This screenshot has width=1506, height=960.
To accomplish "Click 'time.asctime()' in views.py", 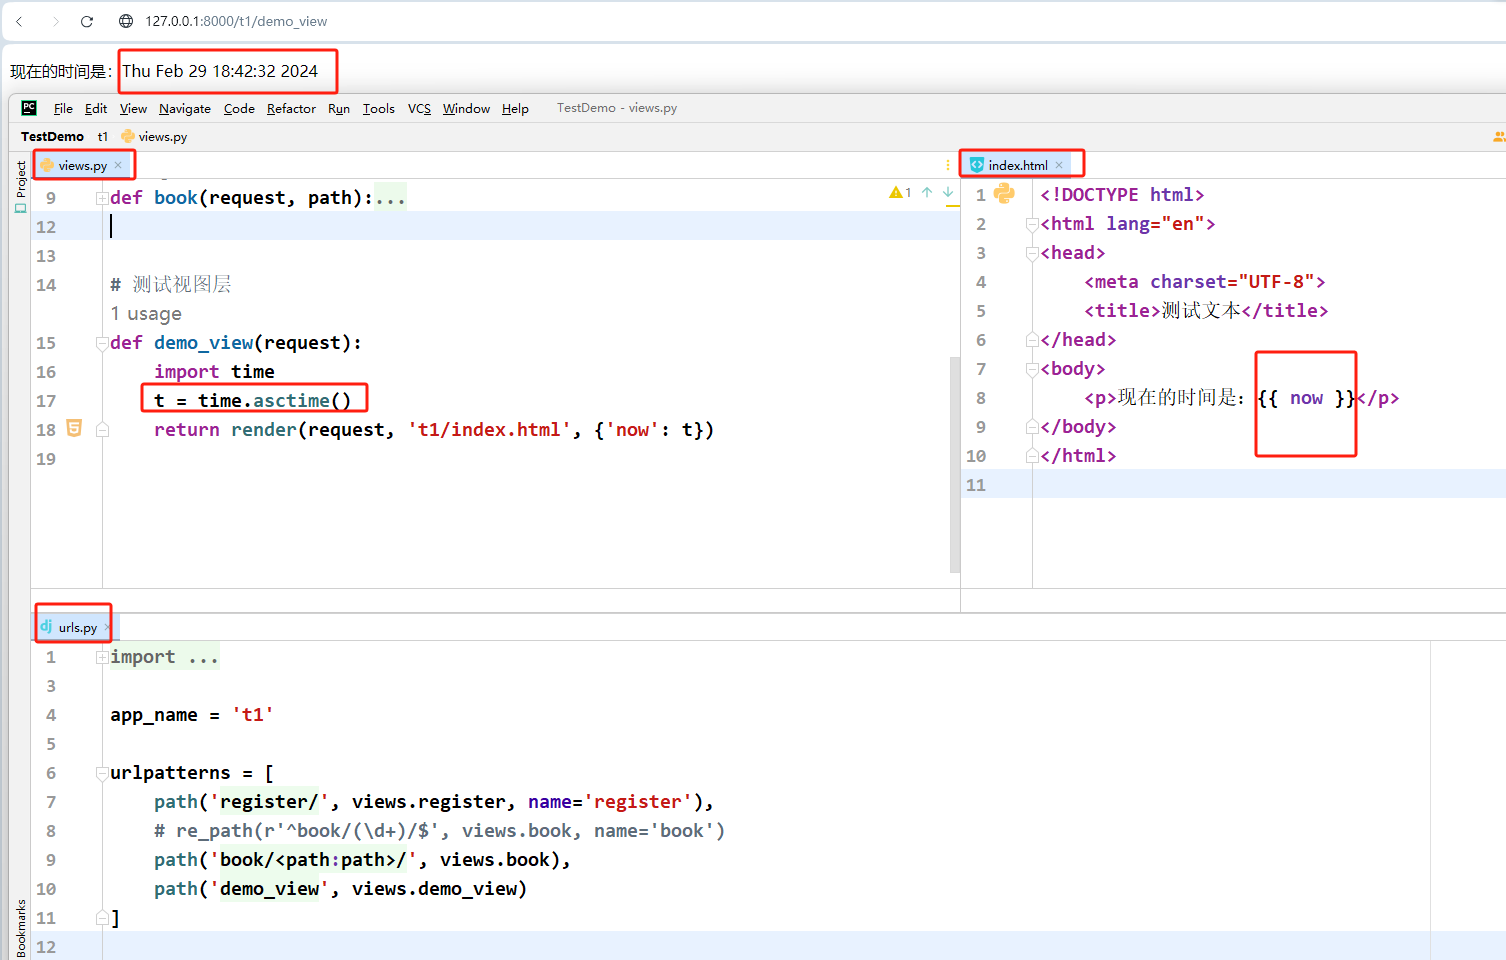I will point(274,401).
